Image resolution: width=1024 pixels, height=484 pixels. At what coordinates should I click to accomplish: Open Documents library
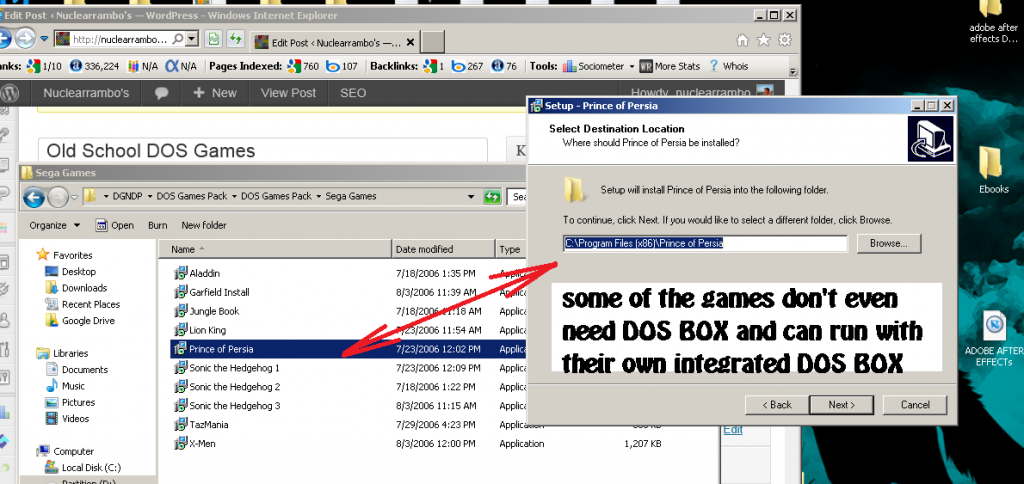pyautogui.click(x=85, y=369)
